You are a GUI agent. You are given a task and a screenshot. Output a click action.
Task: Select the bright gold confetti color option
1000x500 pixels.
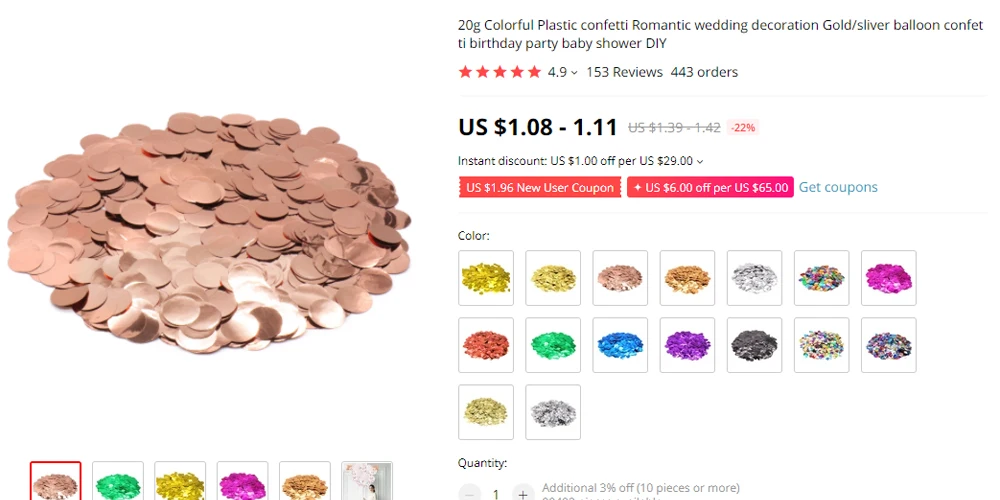[x=486, y=278]
